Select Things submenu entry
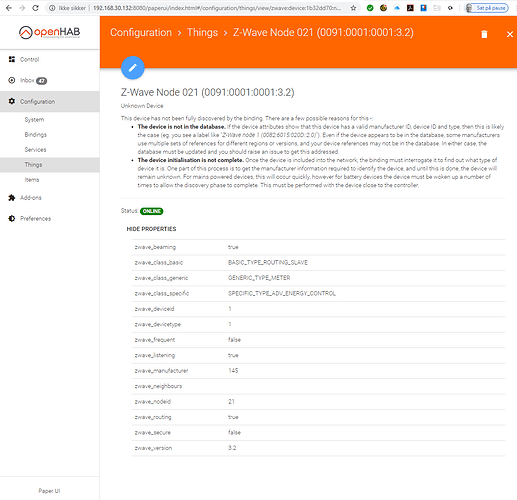517x500 pixels. coord(50,165)
